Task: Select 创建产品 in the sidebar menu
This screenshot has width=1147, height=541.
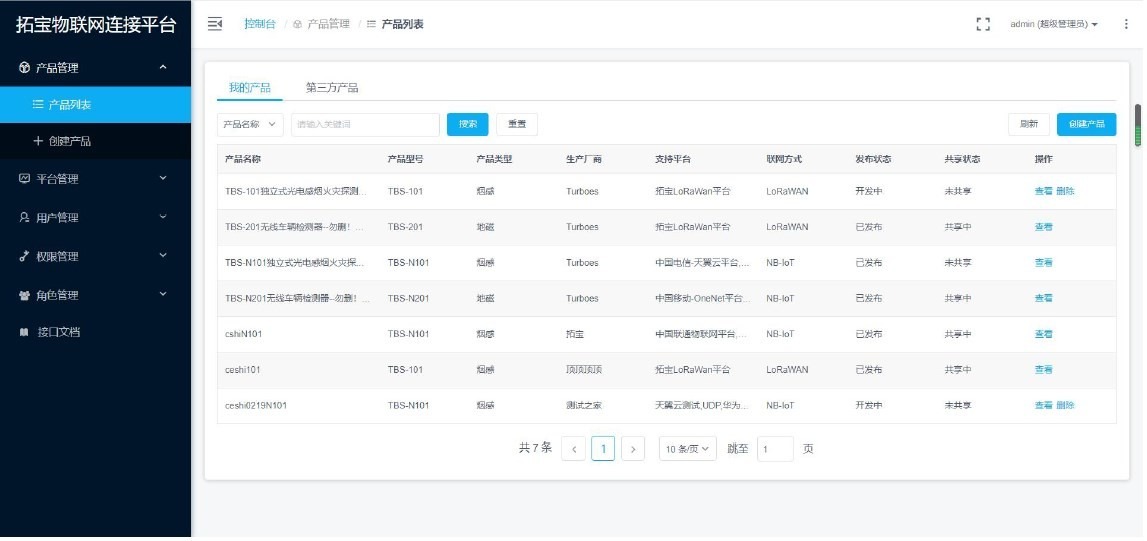Action: point(68,142)
